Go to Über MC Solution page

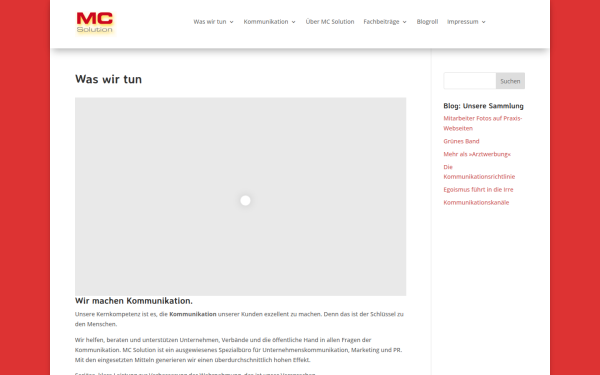coord(330,22)
